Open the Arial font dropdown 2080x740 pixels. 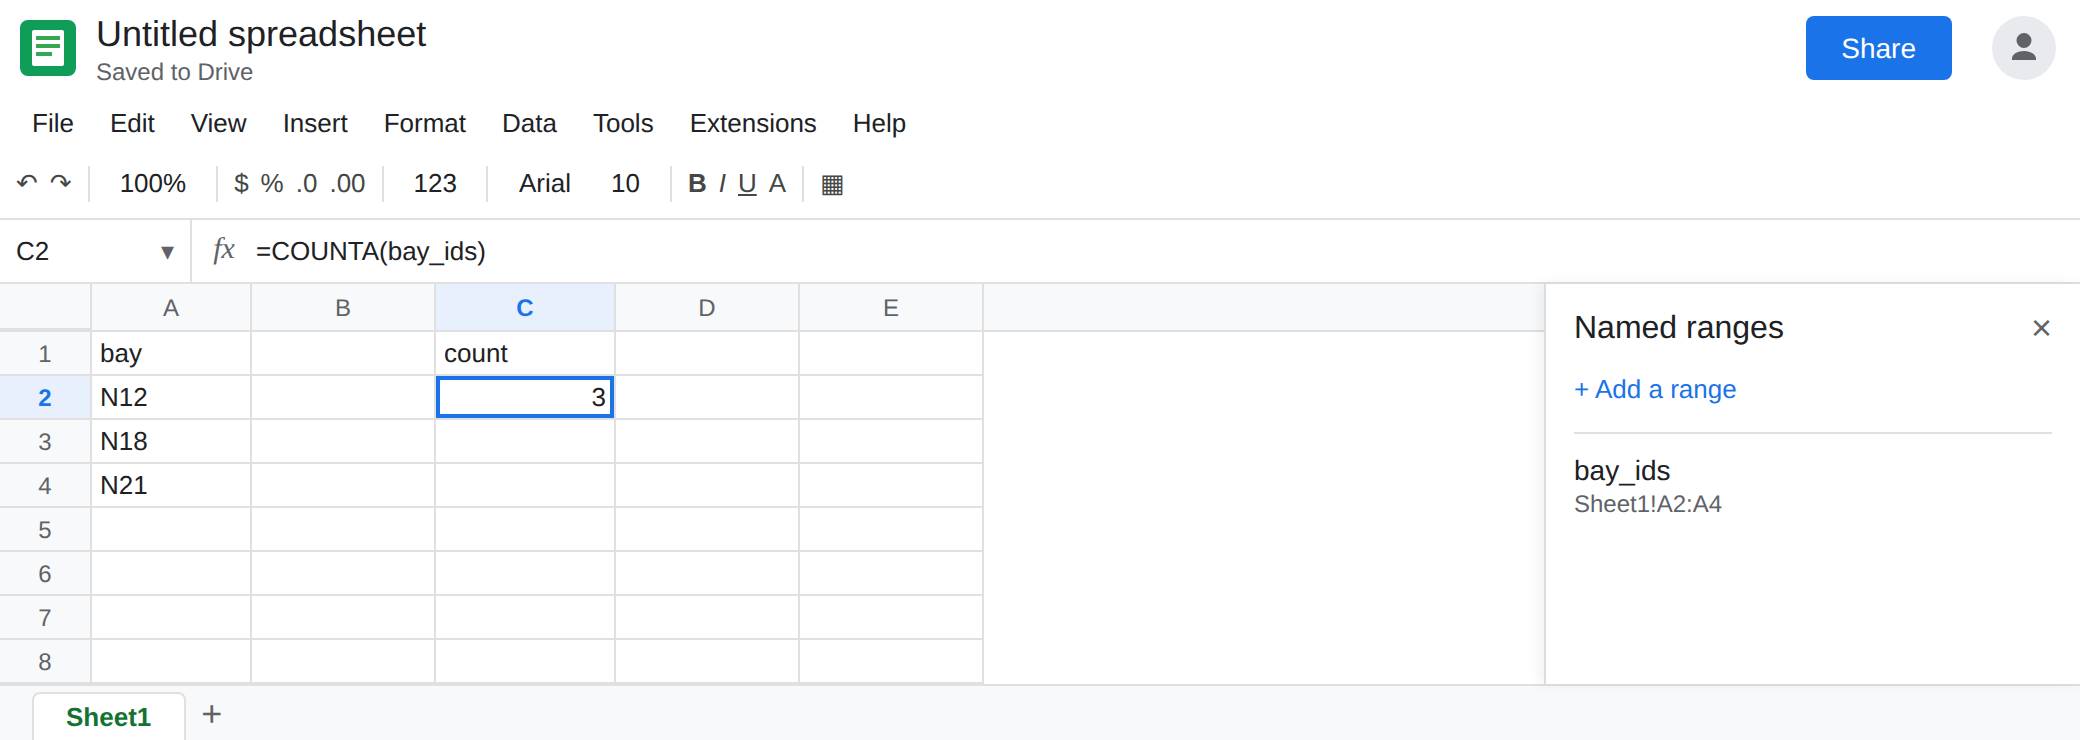click(545, 184)
